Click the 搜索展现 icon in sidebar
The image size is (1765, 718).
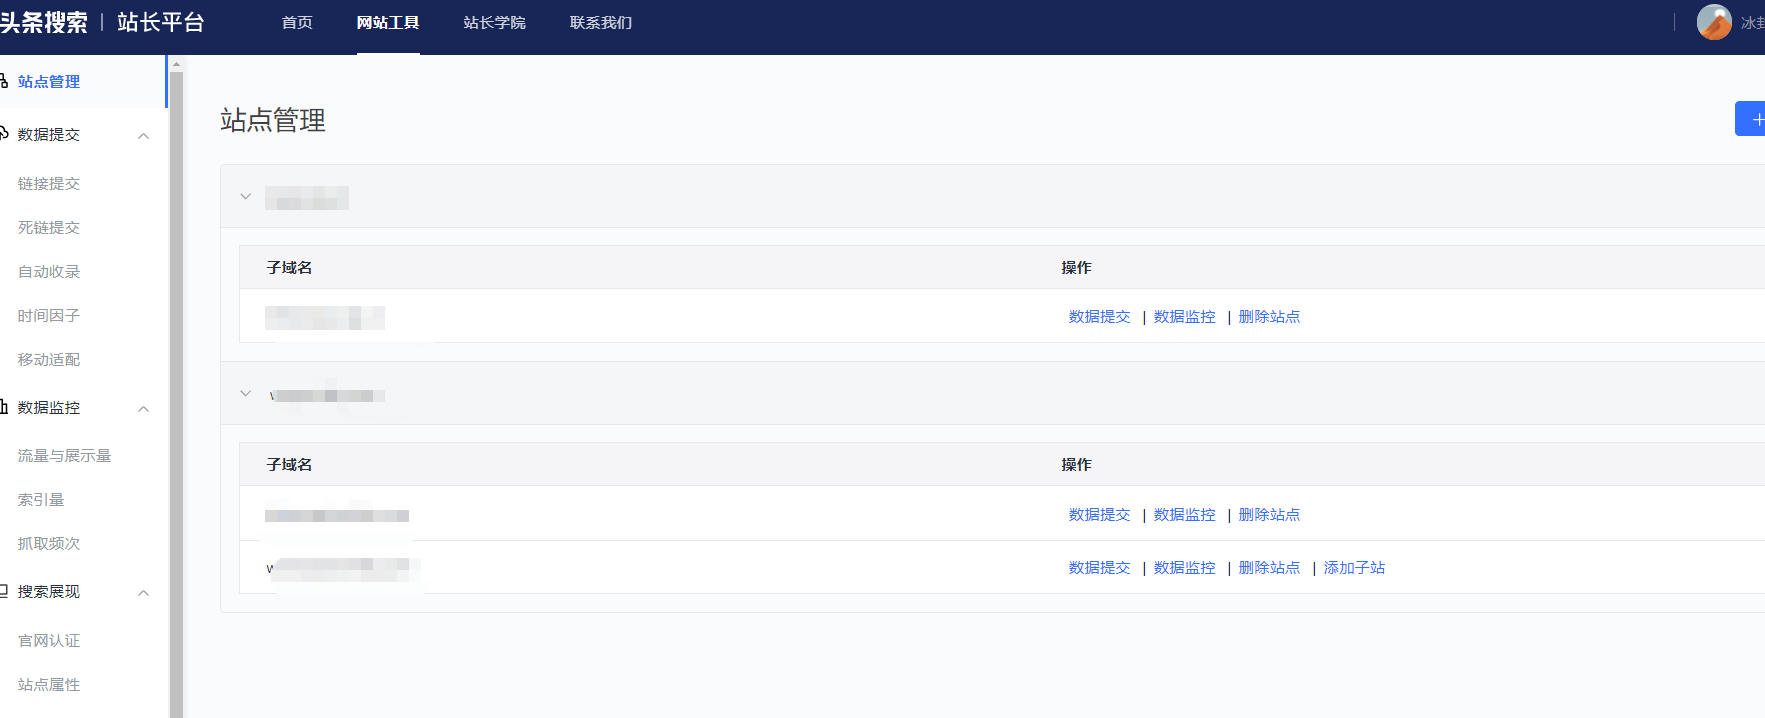3,591
